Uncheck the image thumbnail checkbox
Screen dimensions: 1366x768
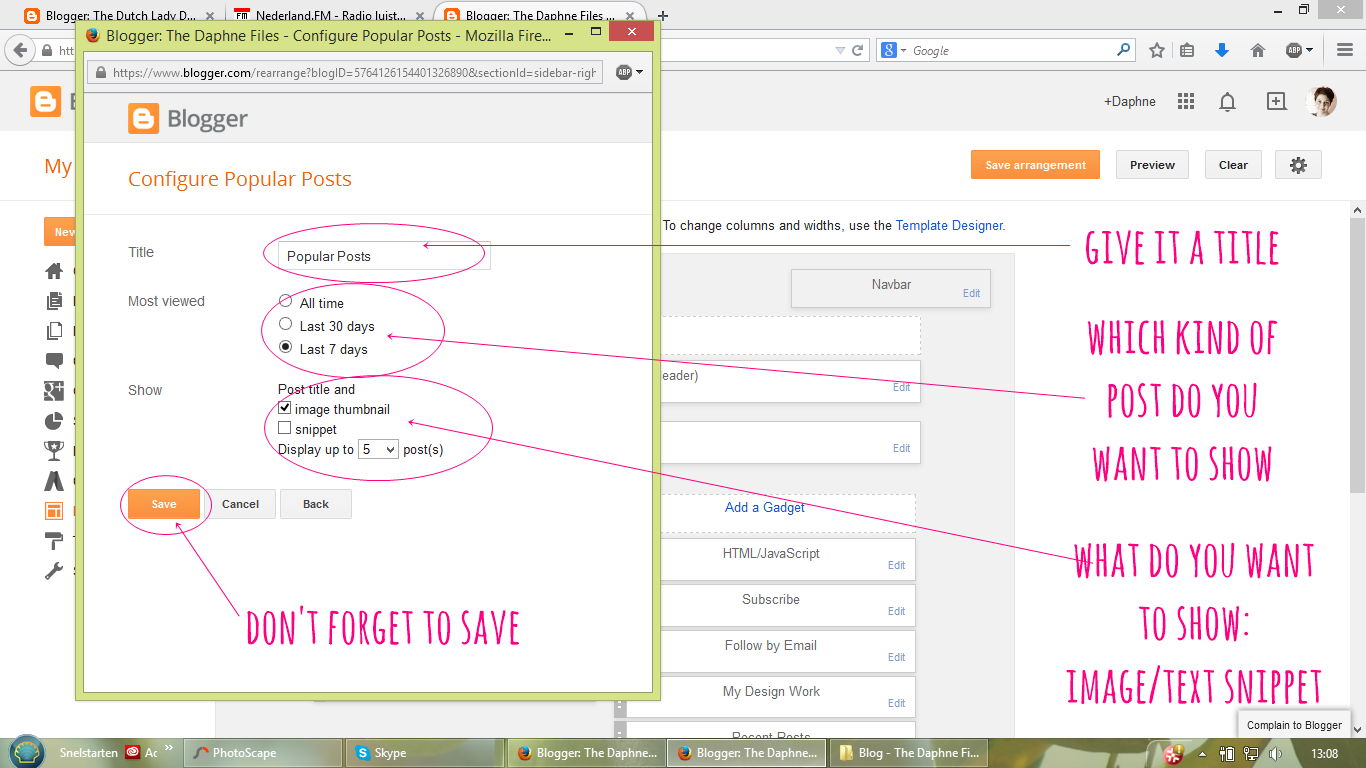coord(285,408)
